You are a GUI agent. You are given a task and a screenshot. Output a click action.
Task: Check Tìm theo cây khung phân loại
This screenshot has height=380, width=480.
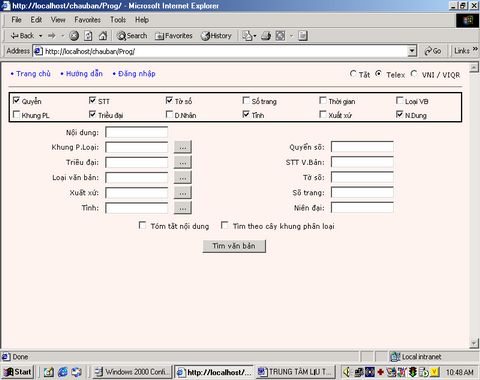[x=225, y=225]
